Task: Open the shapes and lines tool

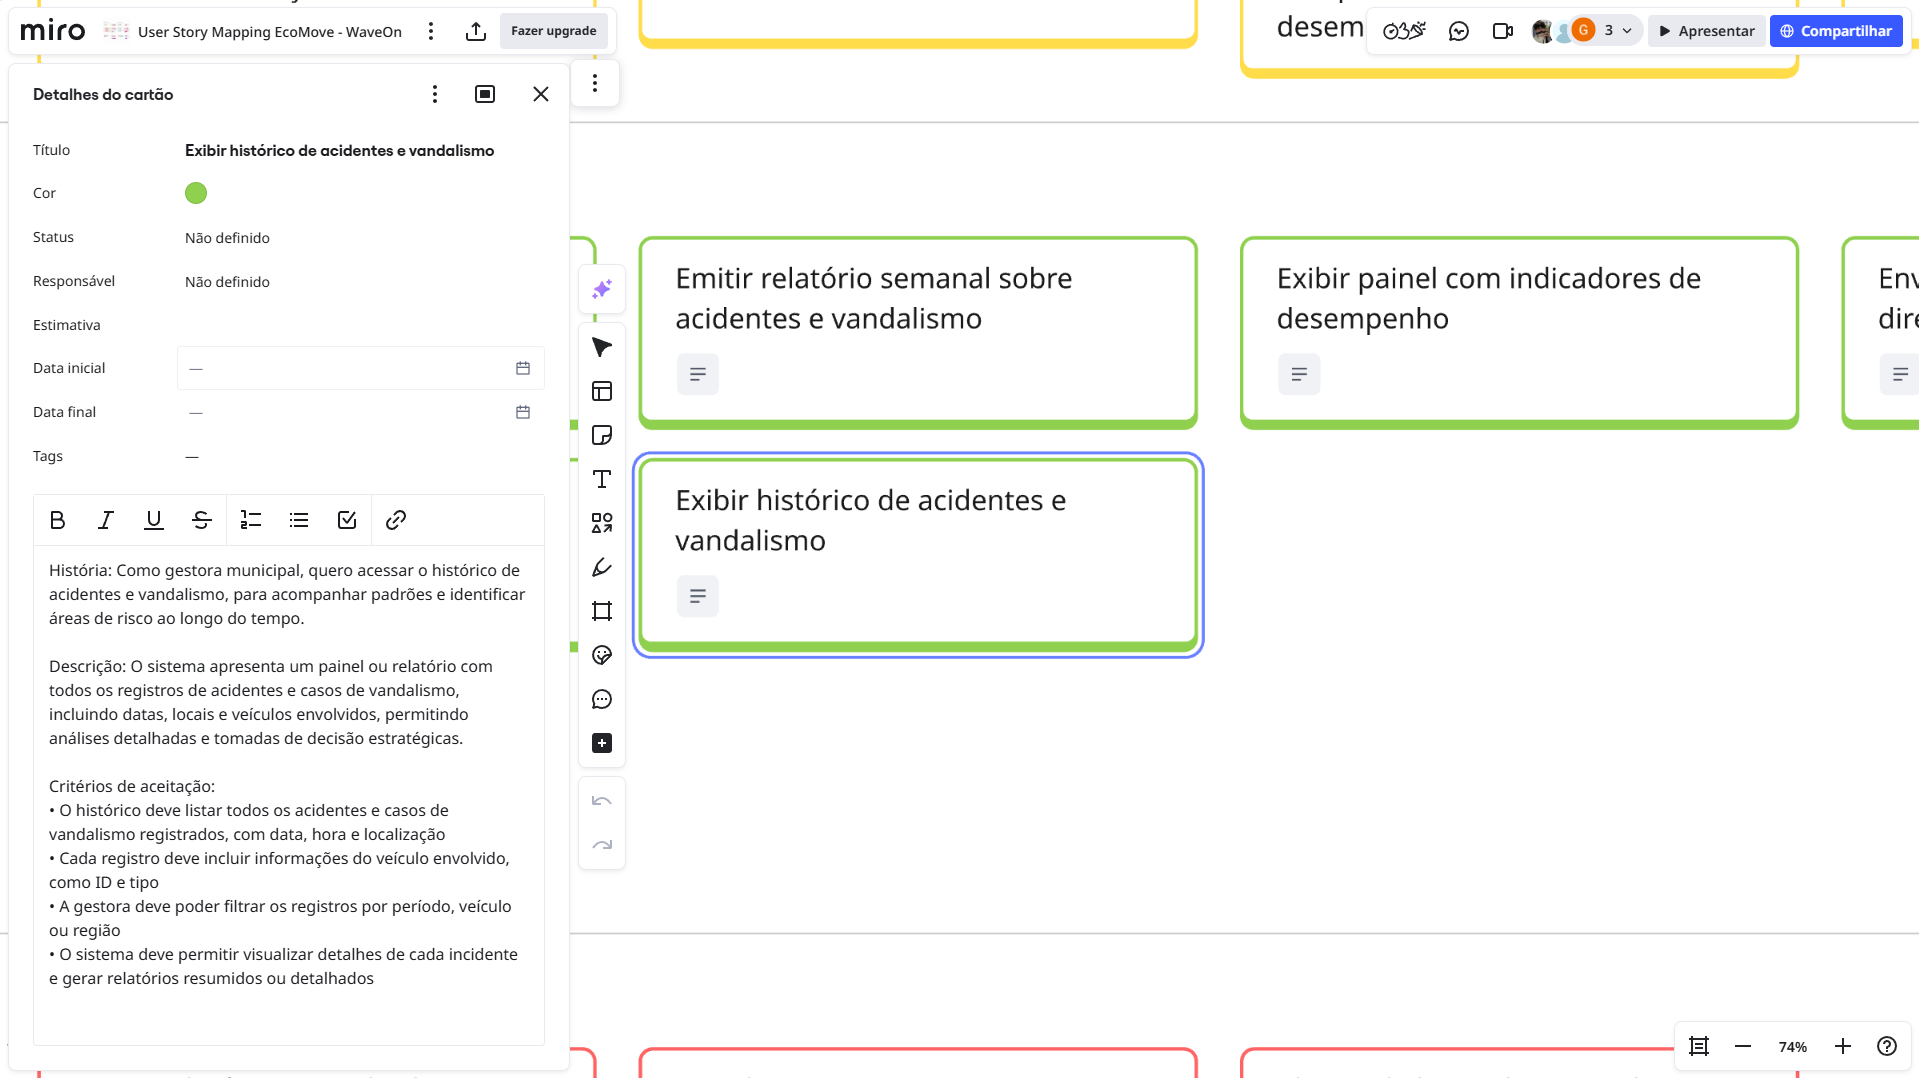Action: point(601,523)
